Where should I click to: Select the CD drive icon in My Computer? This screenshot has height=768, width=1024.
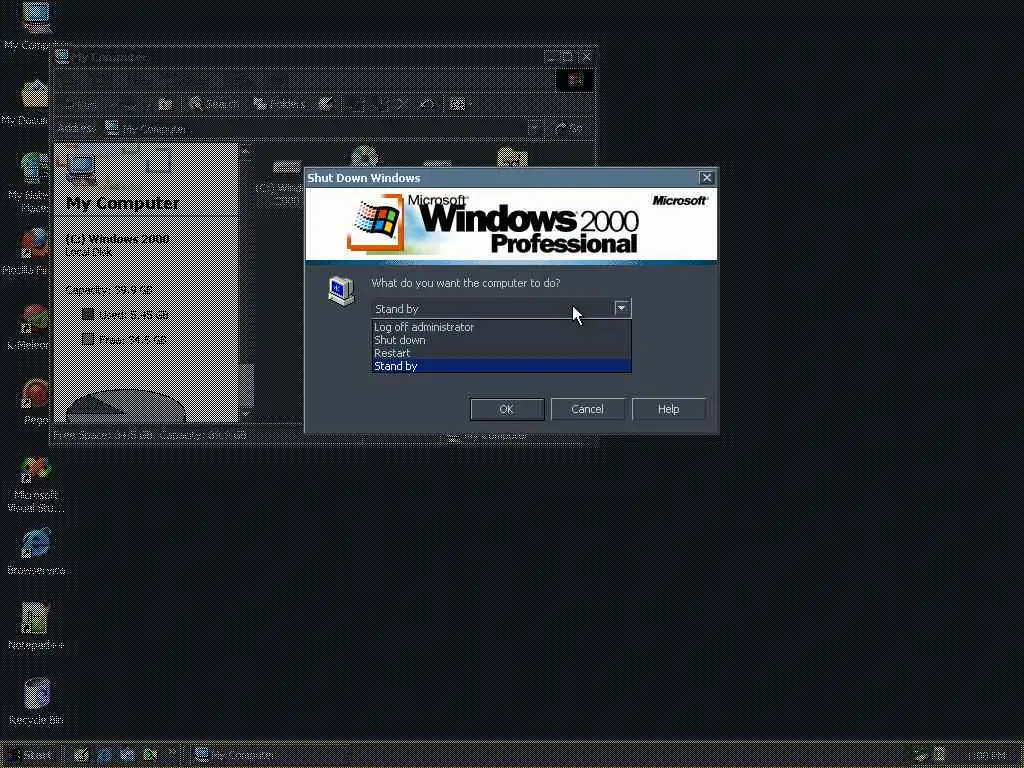(364, 157)
